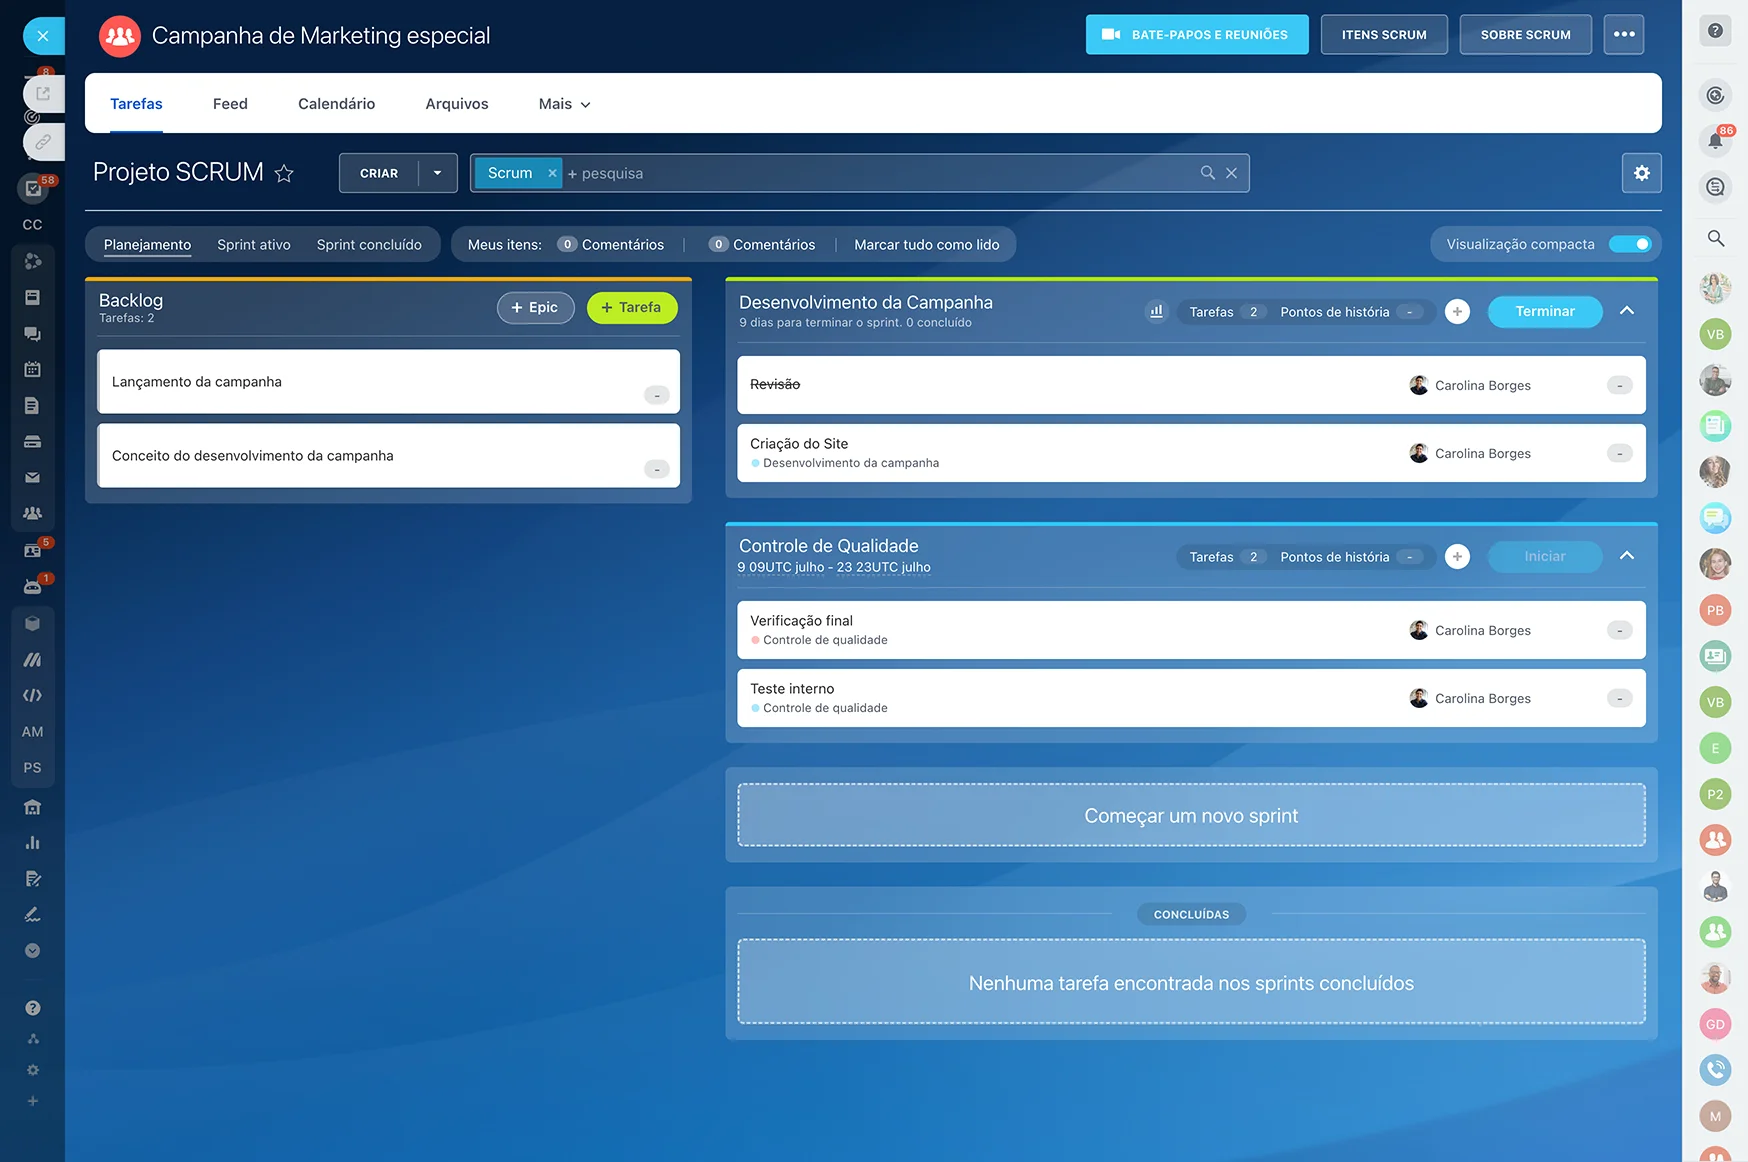The width and height of the screenshot is (1748, 1162).
Task: Open the CRIAR dropdown arrow
Action: [437, 173]
